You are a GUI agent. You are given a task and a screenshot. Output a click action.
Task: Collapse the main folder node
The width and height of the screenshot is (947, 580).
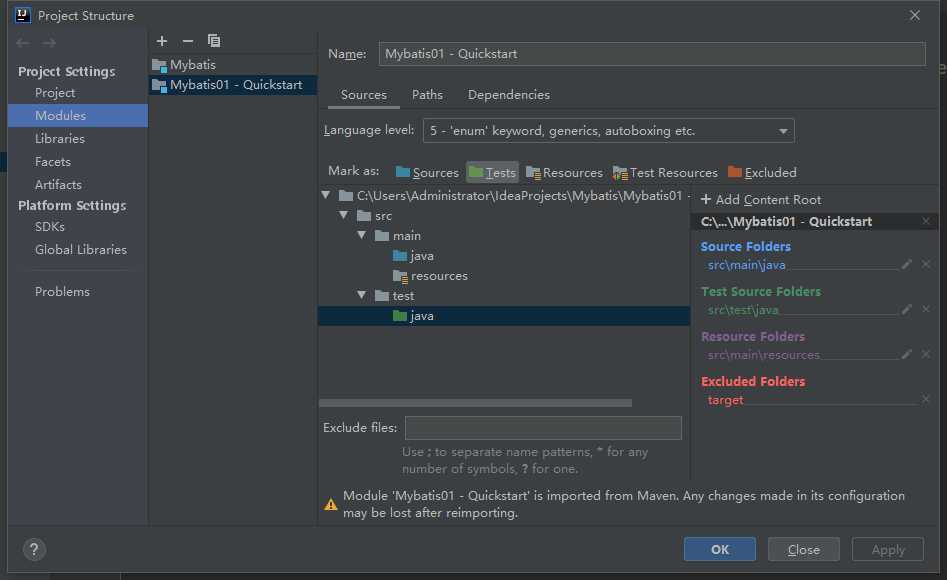point(362,235)
